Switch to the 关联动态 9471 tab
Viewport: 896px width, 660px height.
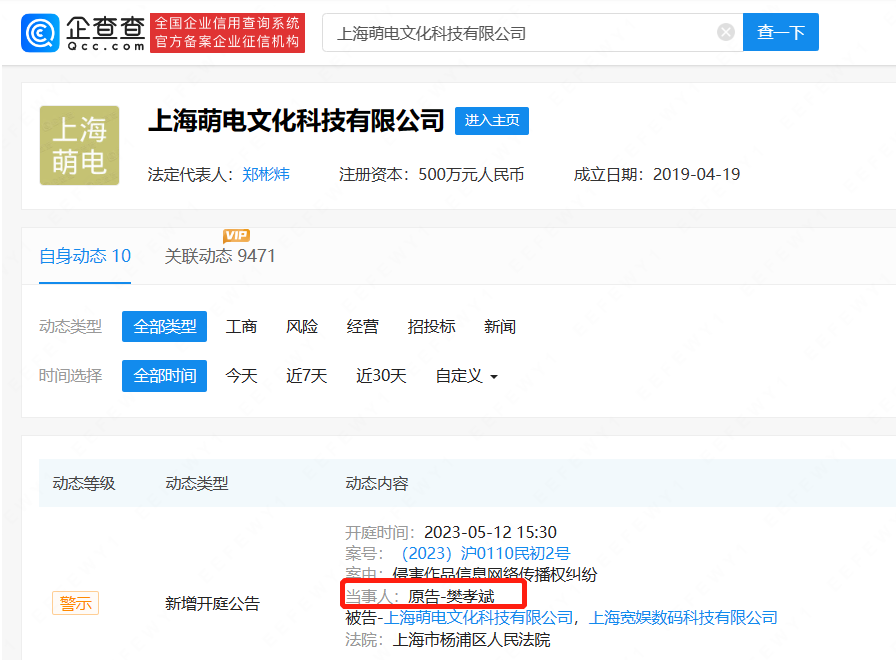[220, 256]
